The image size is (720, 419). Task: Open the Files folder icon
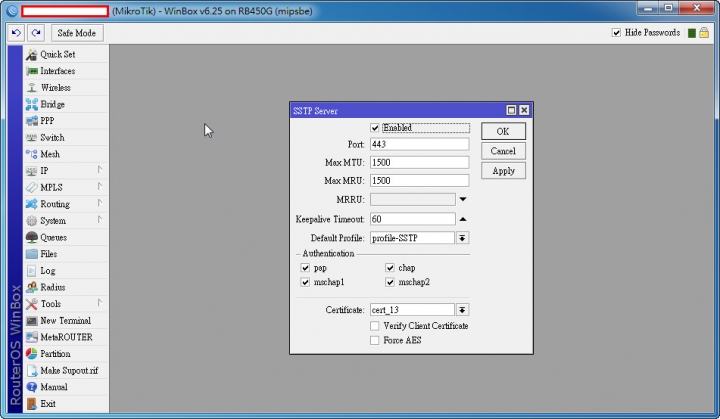click(32, 254)
